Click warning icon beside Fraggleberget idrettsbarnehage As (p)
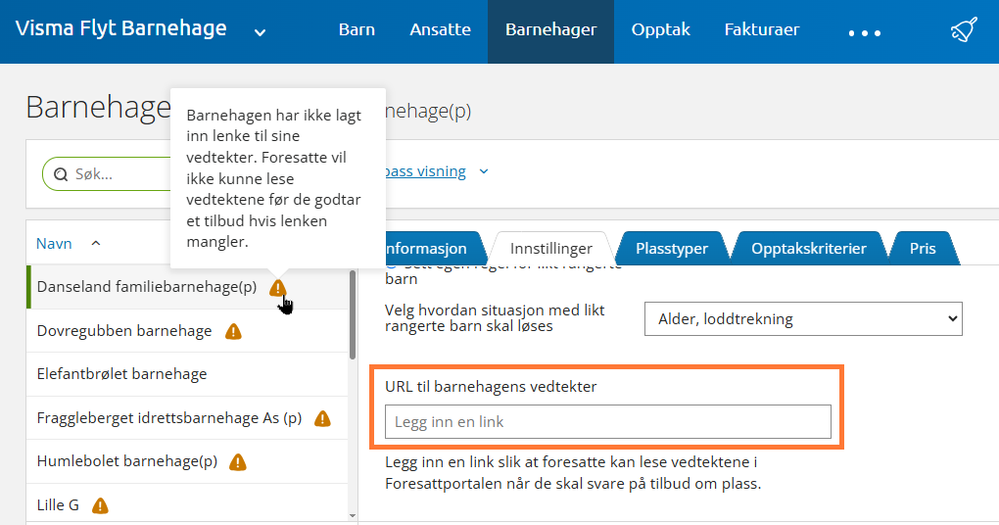Image resolution: width=999 pixels, height=525 pixels. tap(323, 419)
